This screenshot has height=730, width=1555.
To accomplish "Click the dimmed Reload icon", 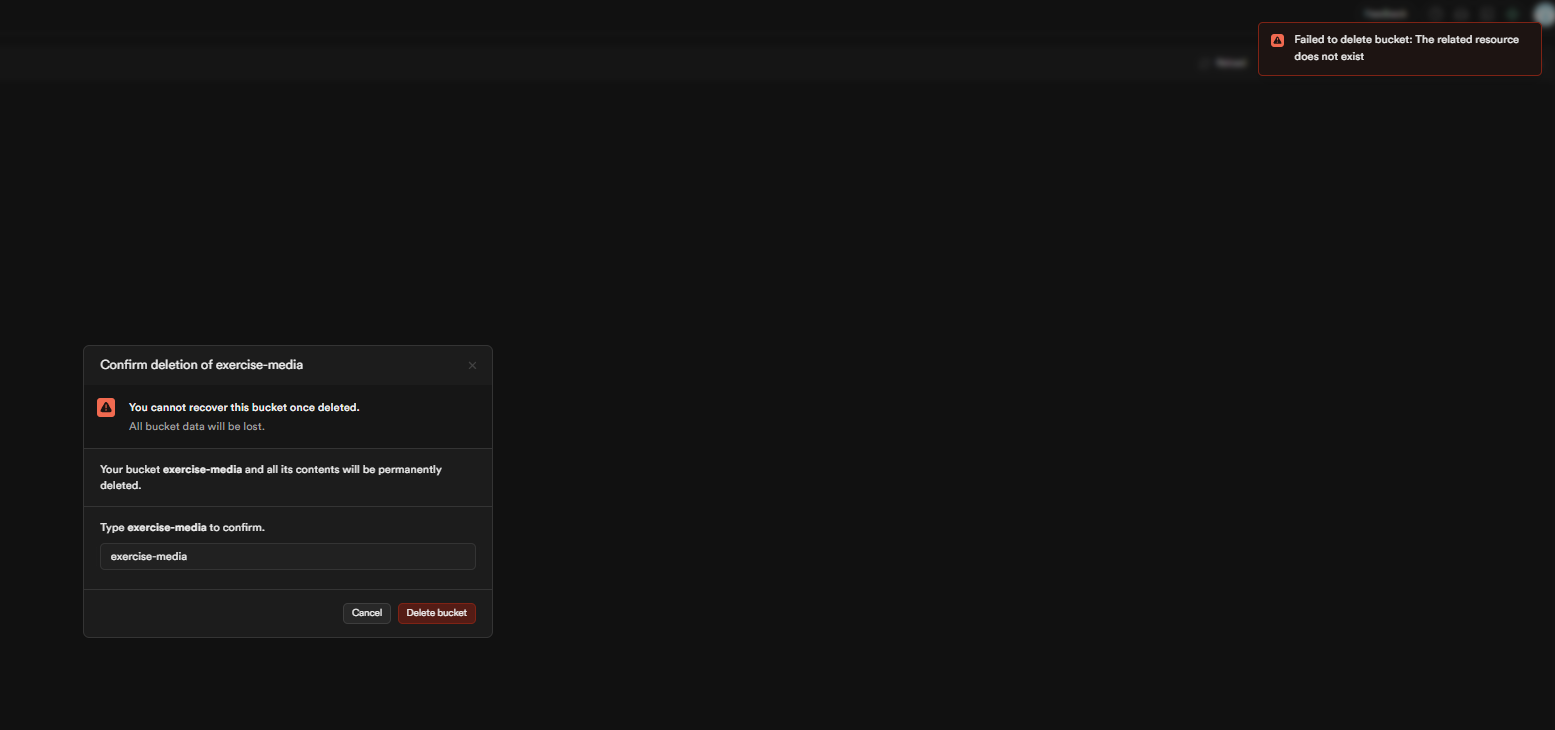I will coord(1203,63).
